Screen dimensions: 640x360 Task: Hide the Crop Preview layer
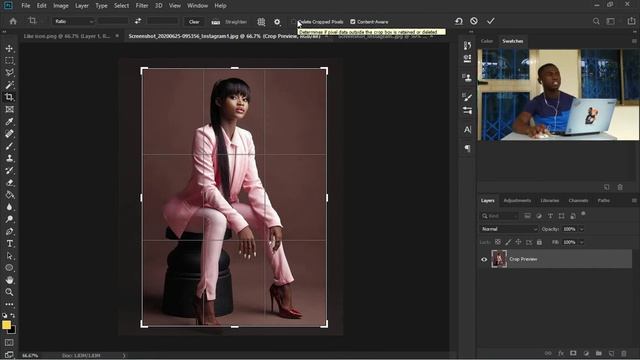tap(484, 259)
